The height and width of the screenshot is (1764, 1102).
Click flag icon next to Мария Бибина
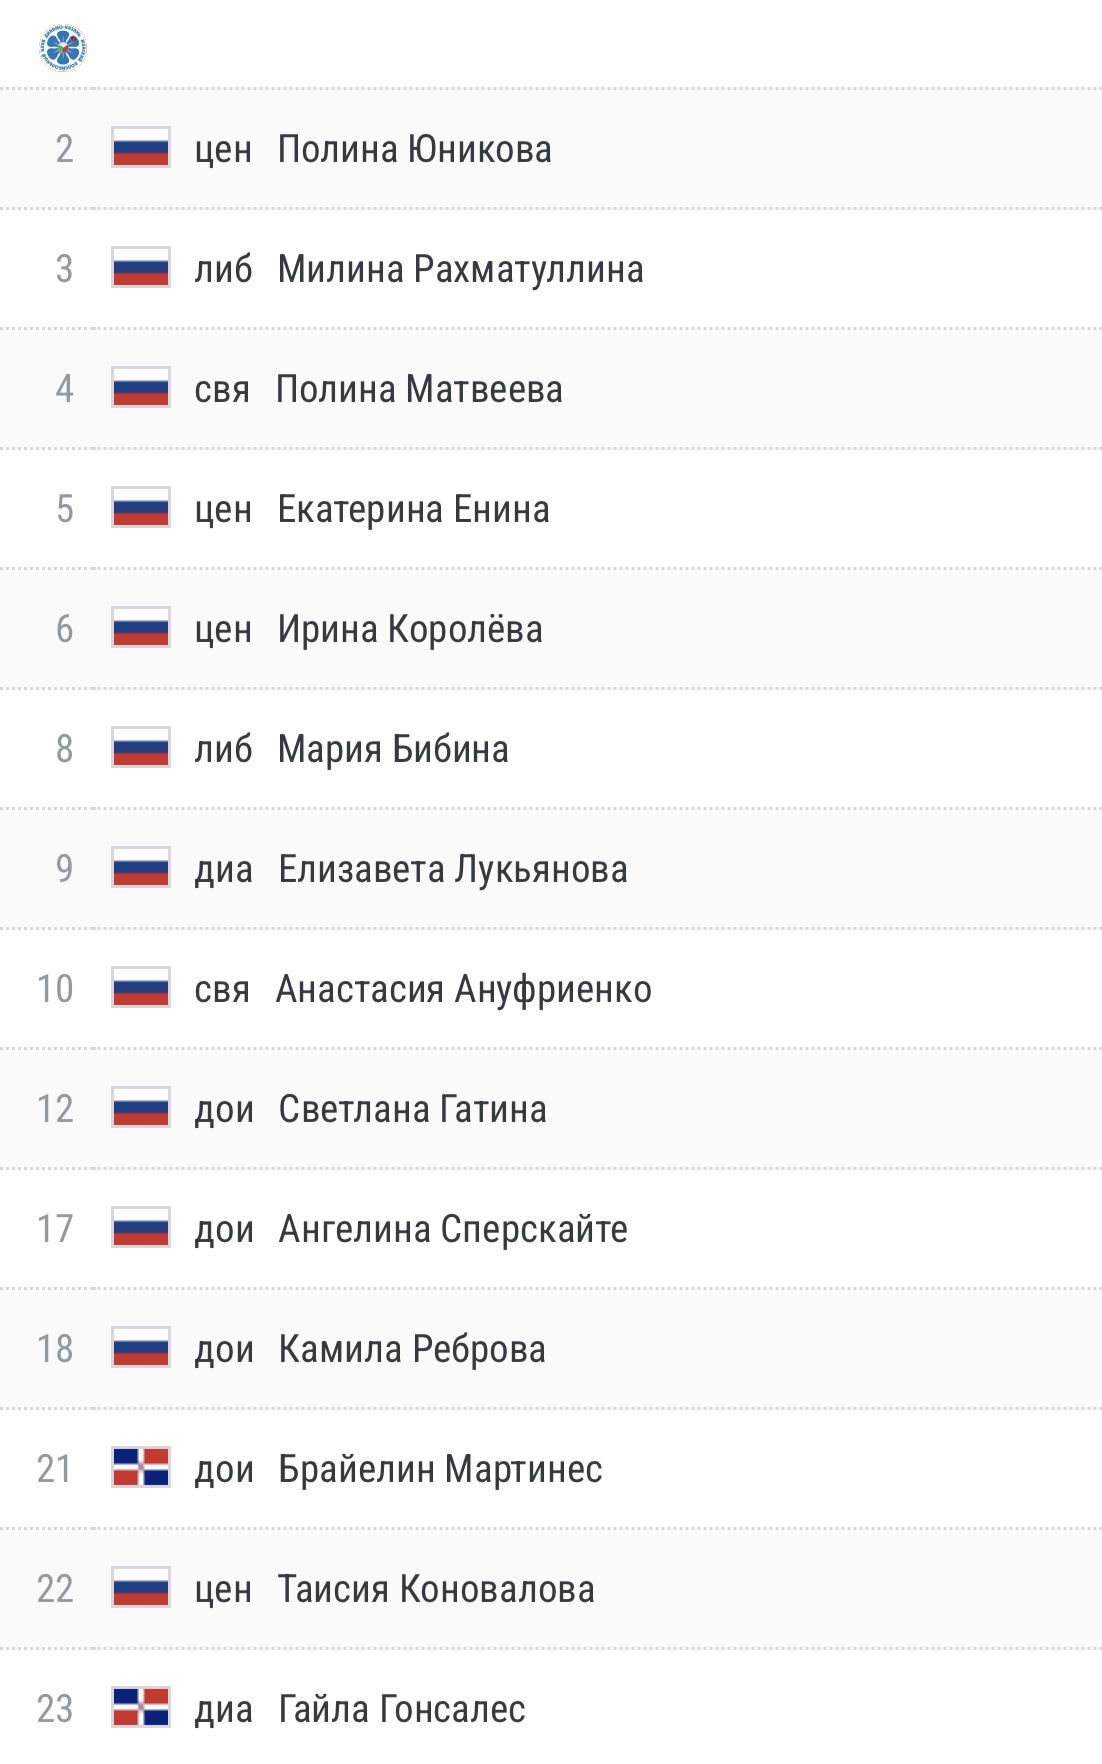[x=141, y=748]
